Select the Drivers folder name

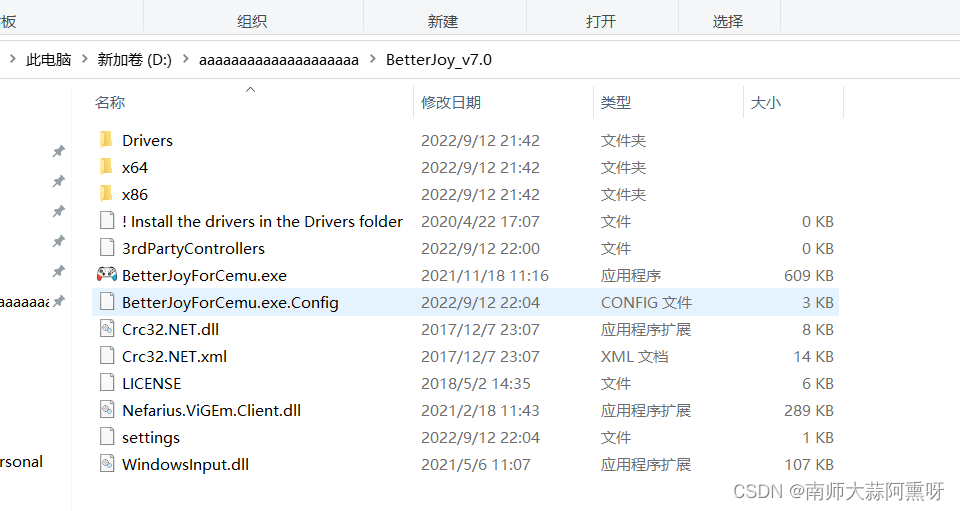click(148, 140)
